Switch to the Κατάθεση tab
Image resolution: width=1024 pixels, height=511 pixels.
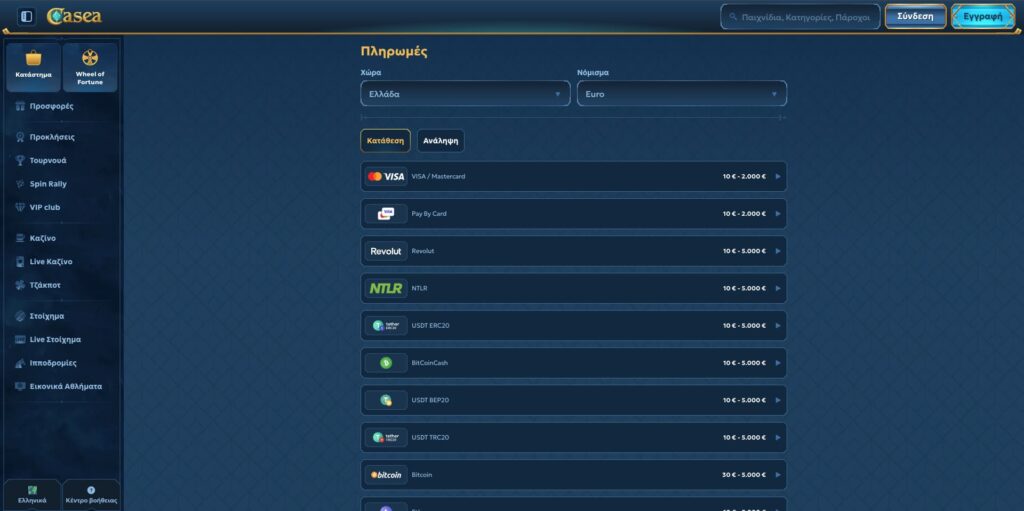(x=385, y=141)
